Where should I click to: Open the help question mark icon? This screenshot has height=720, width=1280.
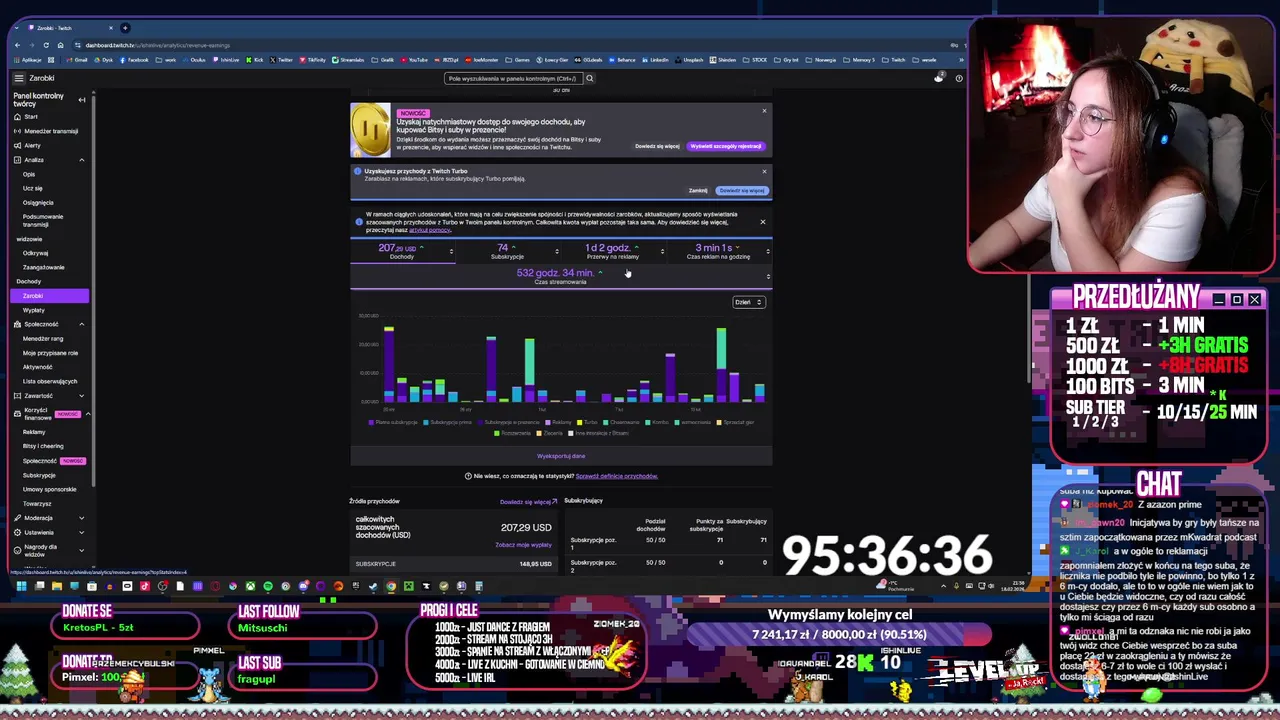click(959, 78)
